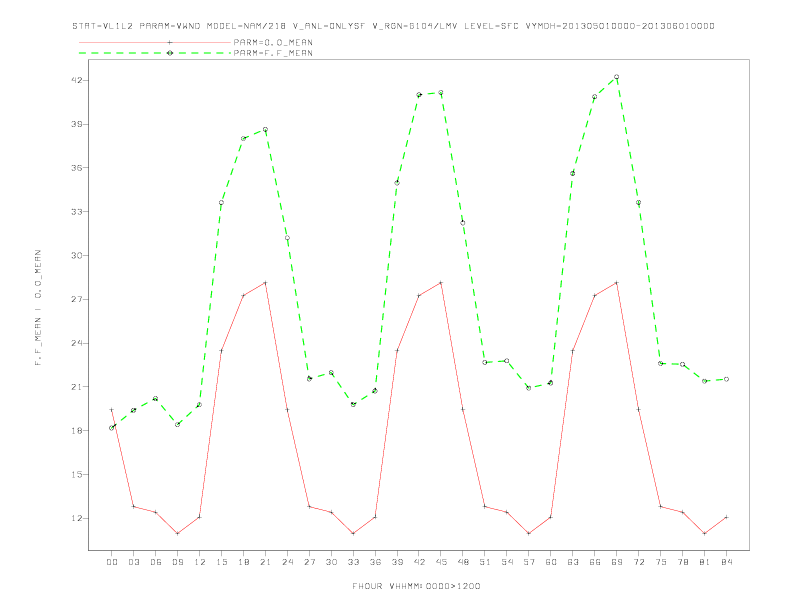This screenshot has width=792, height=612.
Task: Click y-axis tick label 33
Action: tap(76, 212)
